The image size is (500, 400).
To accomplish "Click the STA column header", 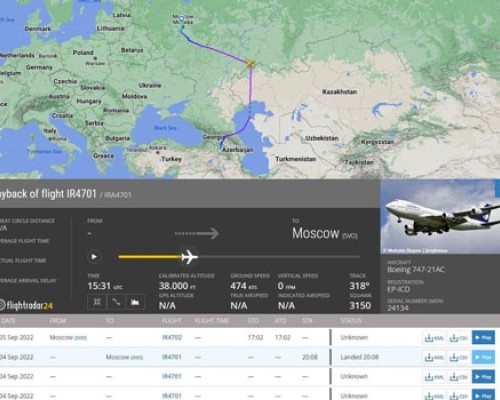I will (307, 321).
